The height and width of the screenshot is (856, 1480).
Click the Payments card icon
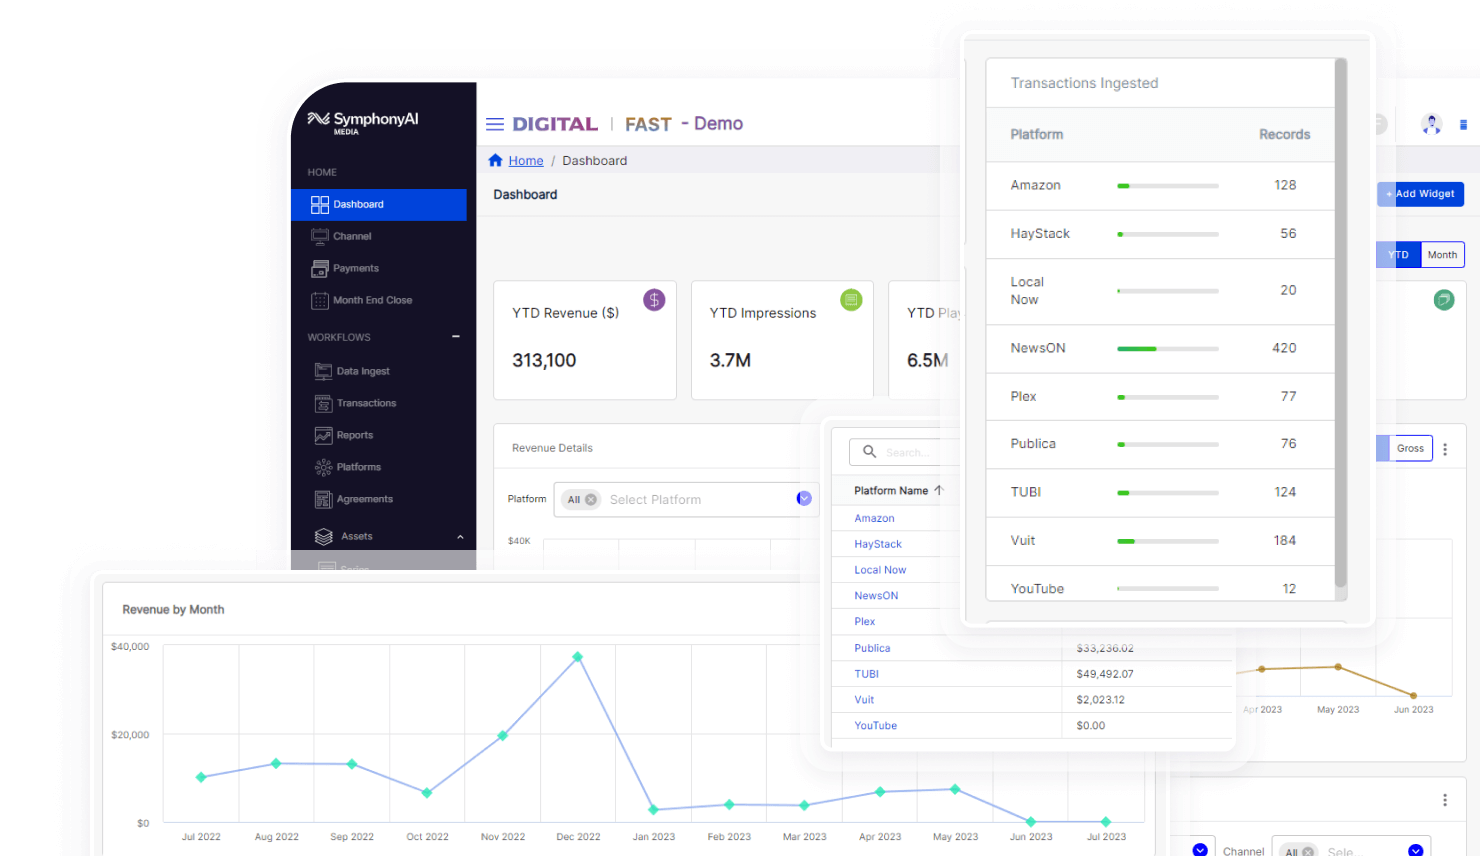(320, 268)
